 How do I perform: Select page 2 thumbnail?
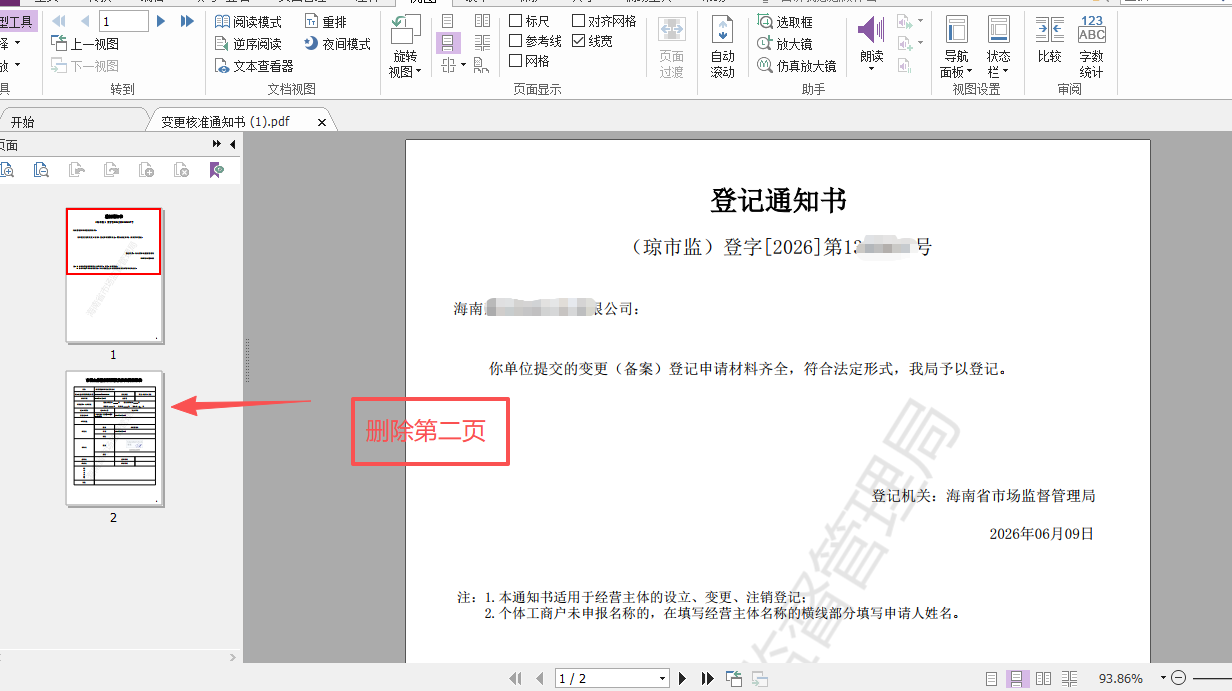pos(113,439)
